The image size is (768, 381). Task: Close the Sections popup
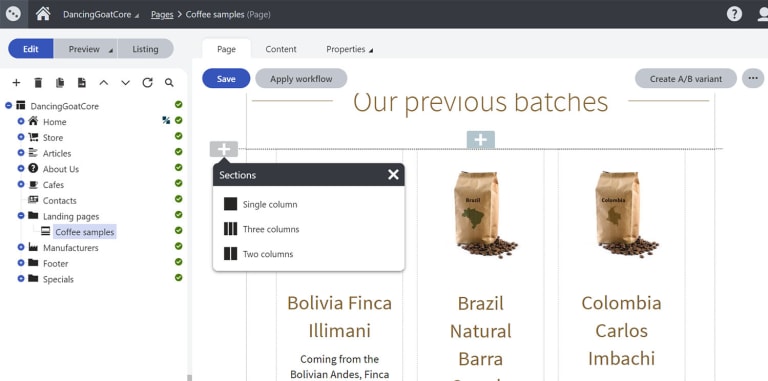[x=393, y=174]
